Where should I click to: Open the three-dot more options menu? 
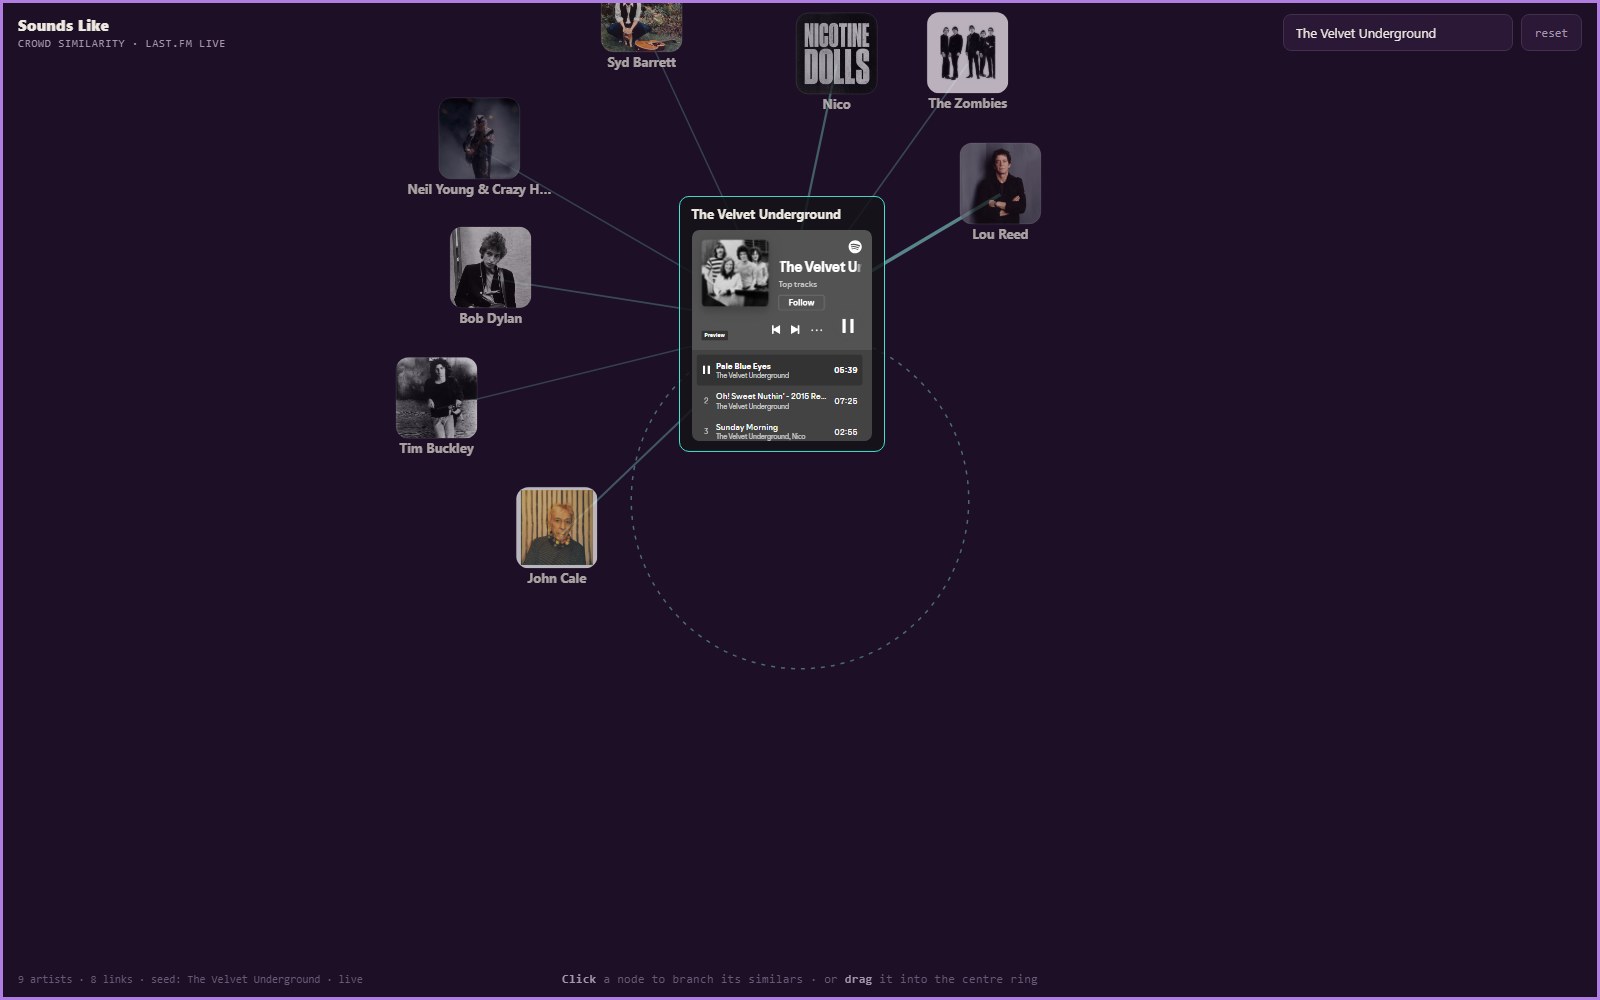817,329
